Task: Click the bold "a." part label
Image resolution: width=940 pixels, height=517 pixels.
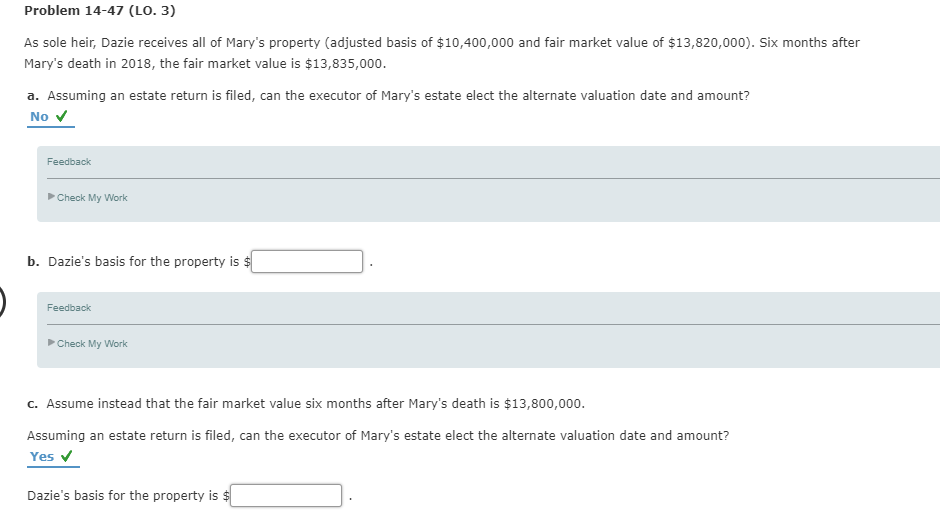Action: (x=34, y=96)
